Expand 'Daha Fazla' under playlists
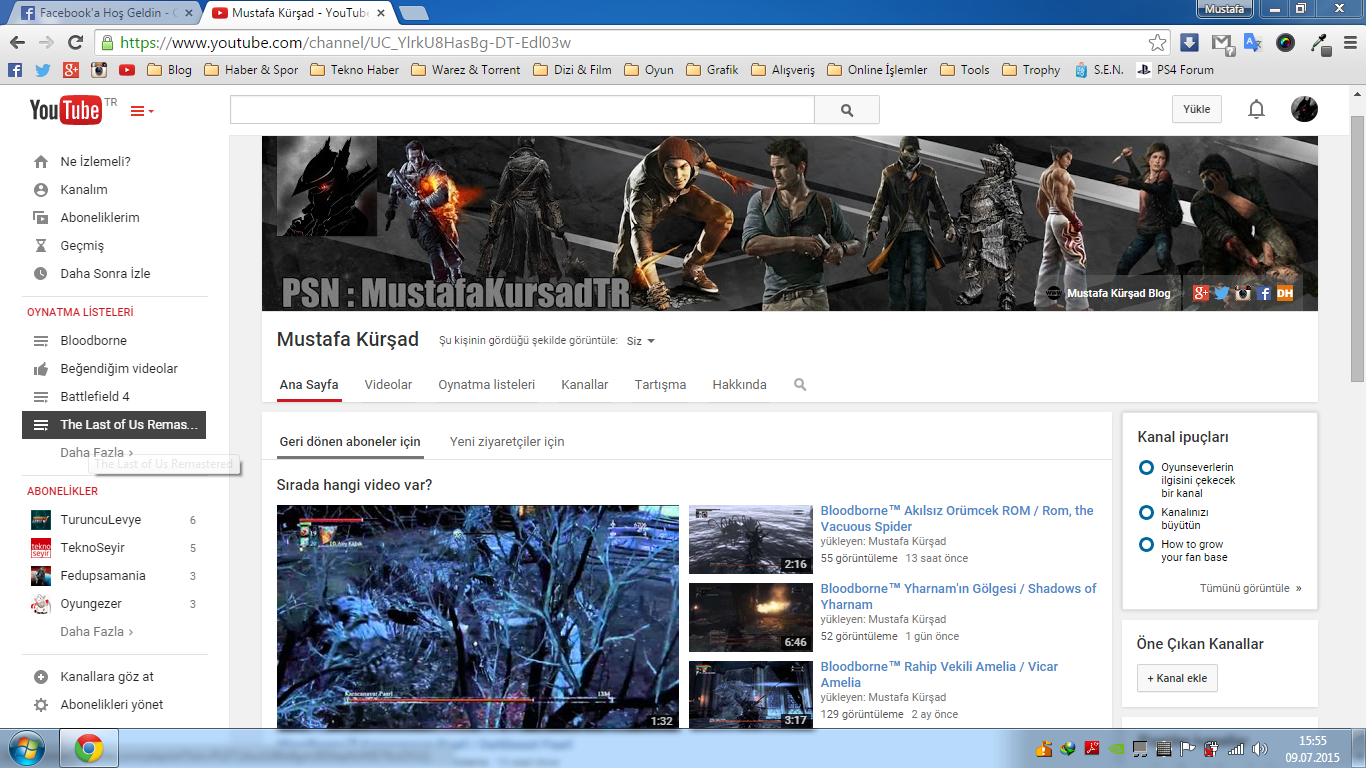This screenshot has height=768, width=1366. (96, 453)
